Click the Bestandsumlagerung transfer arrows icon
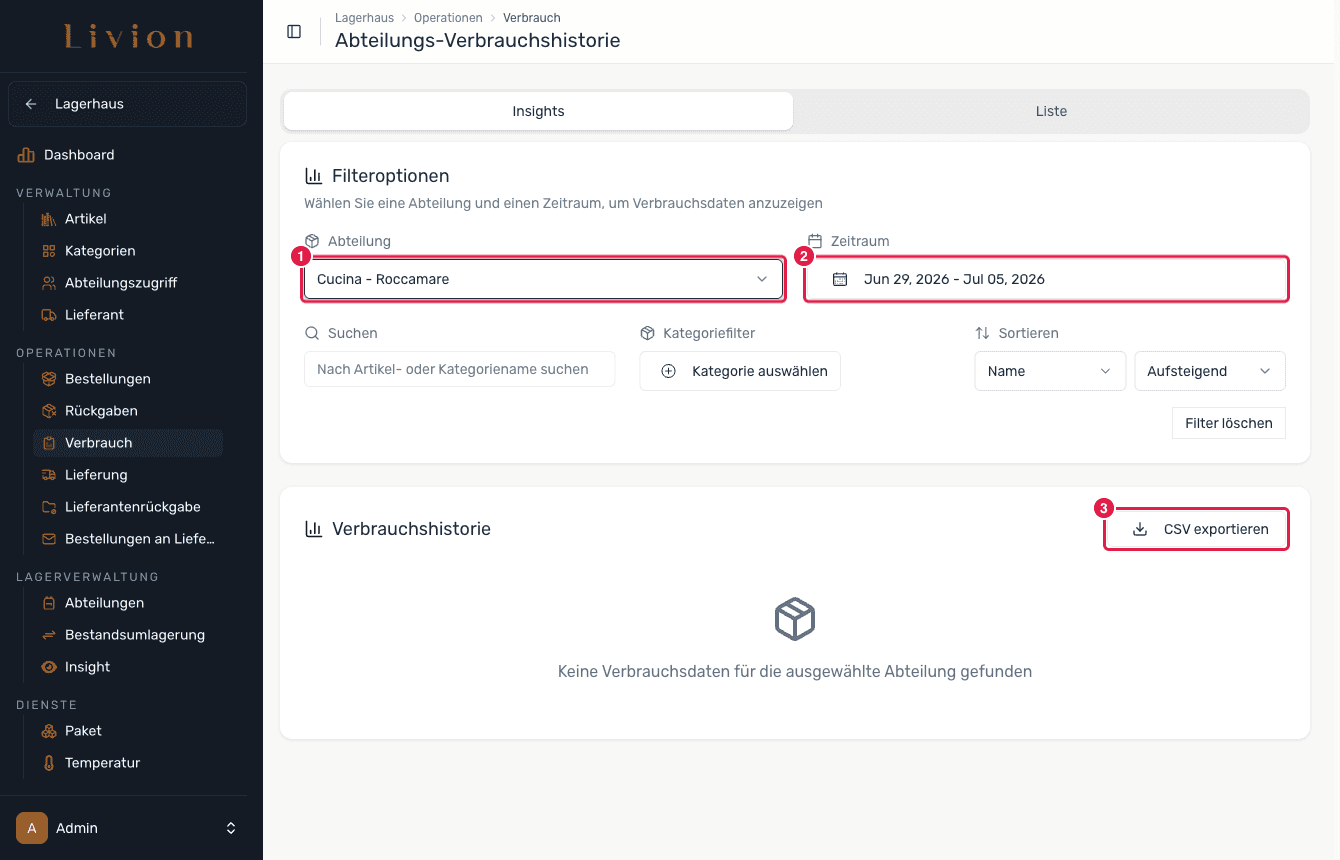 click(48, 635)
